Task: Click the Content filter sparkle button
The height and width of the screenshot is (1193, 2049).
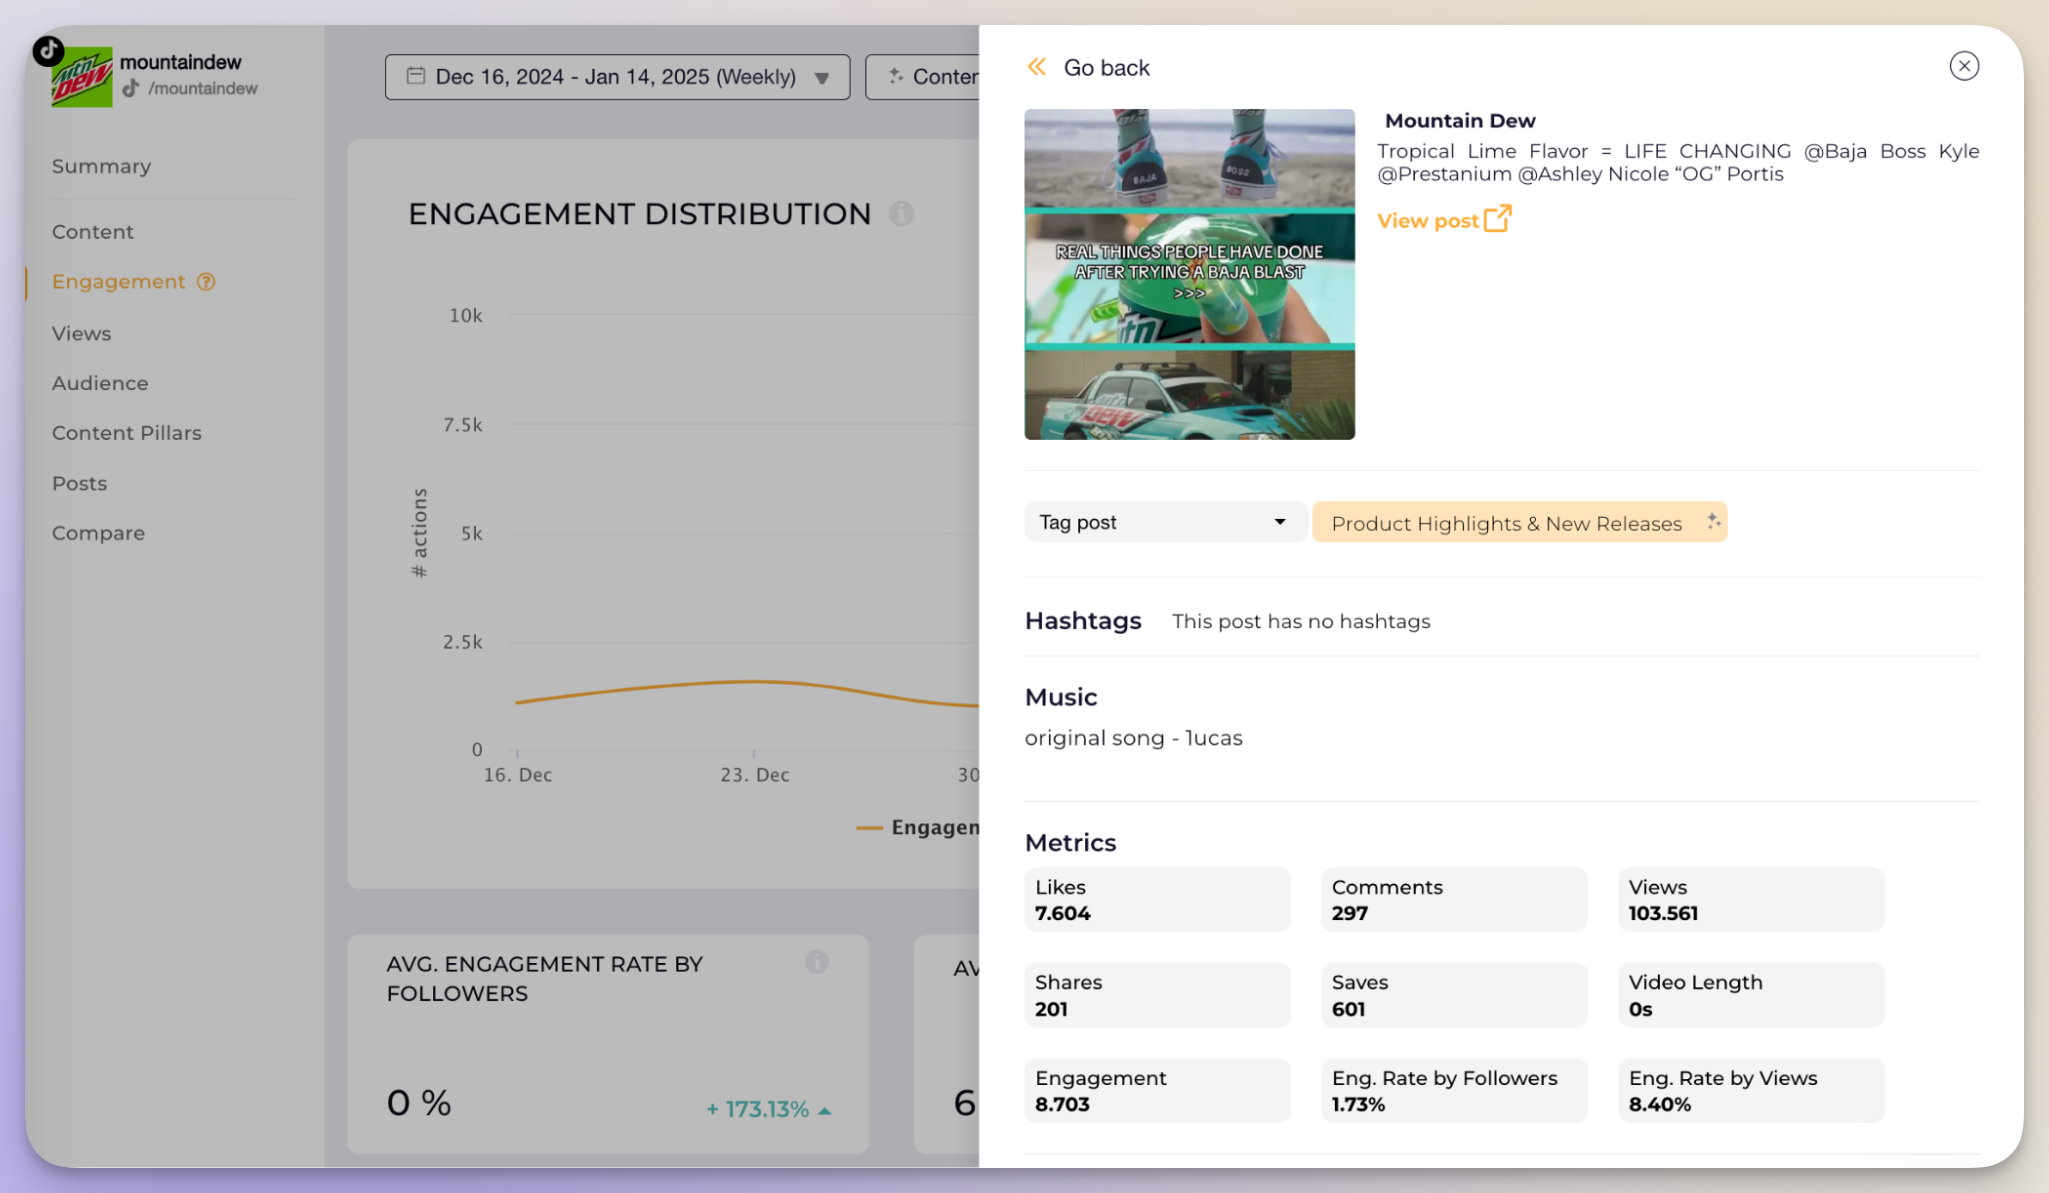Action: coord(922,77)
